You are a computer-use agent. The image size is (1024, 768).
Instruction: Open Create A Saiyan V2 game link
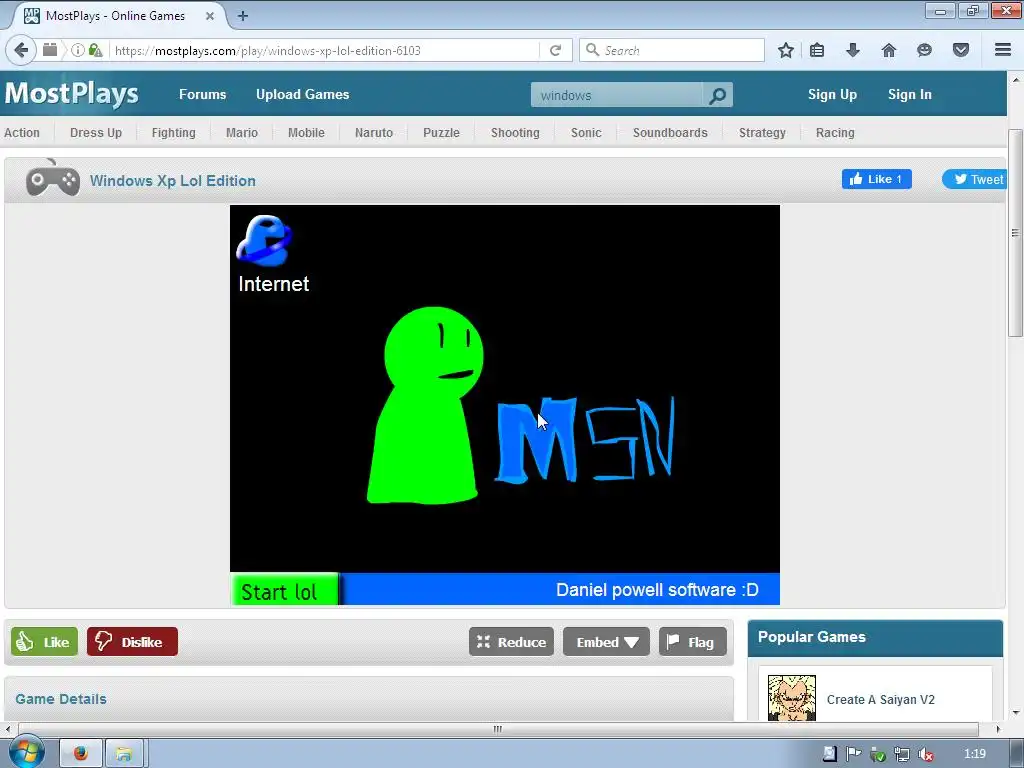pos(880,699)
